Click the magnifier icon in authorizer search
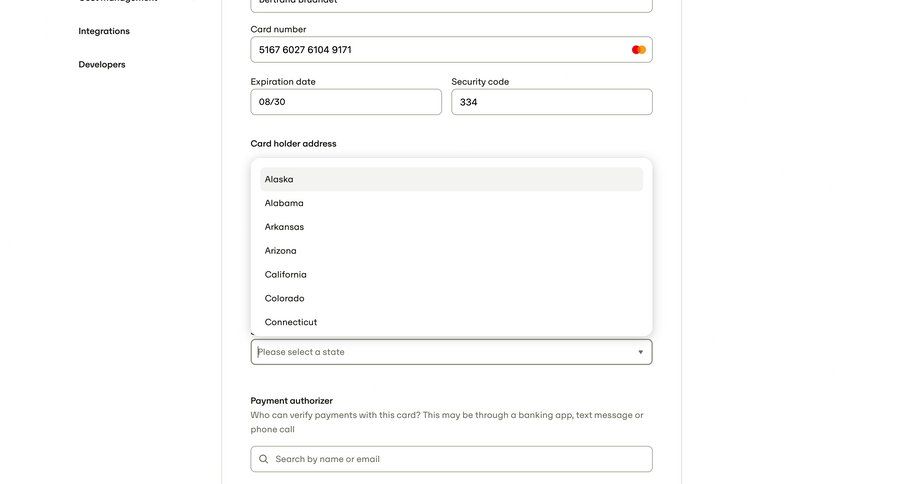 click(264, 459)
